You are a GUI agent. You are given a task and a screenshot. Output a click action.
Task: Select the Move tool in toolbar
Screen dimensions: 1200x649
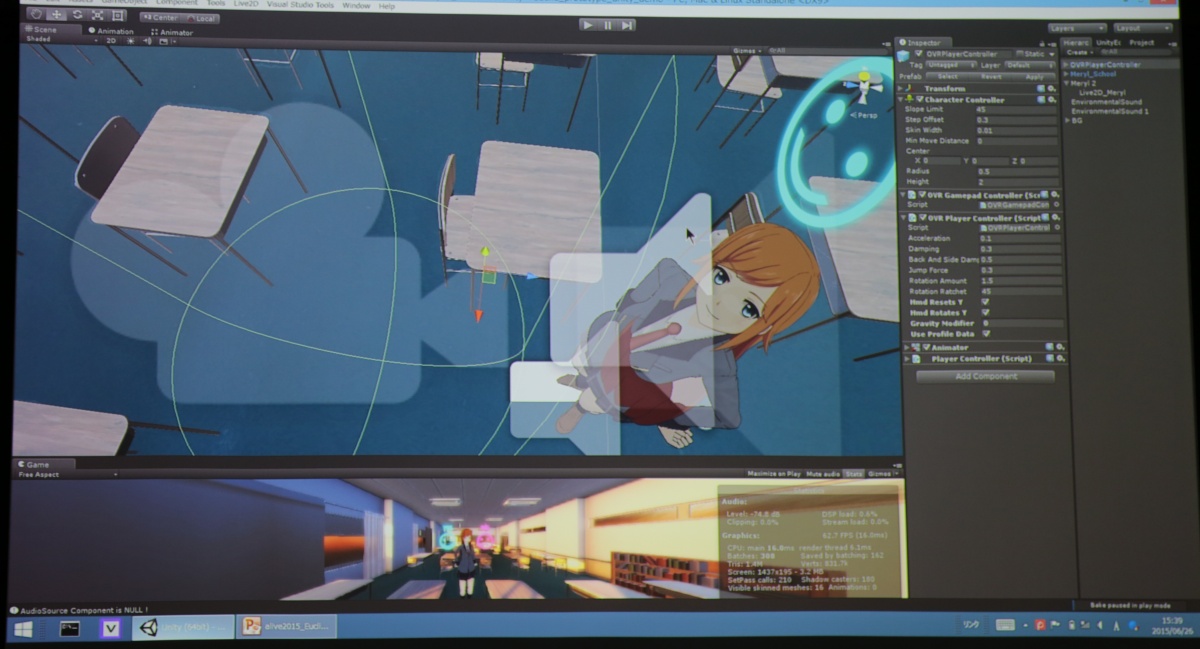click(x=57, y=15)
